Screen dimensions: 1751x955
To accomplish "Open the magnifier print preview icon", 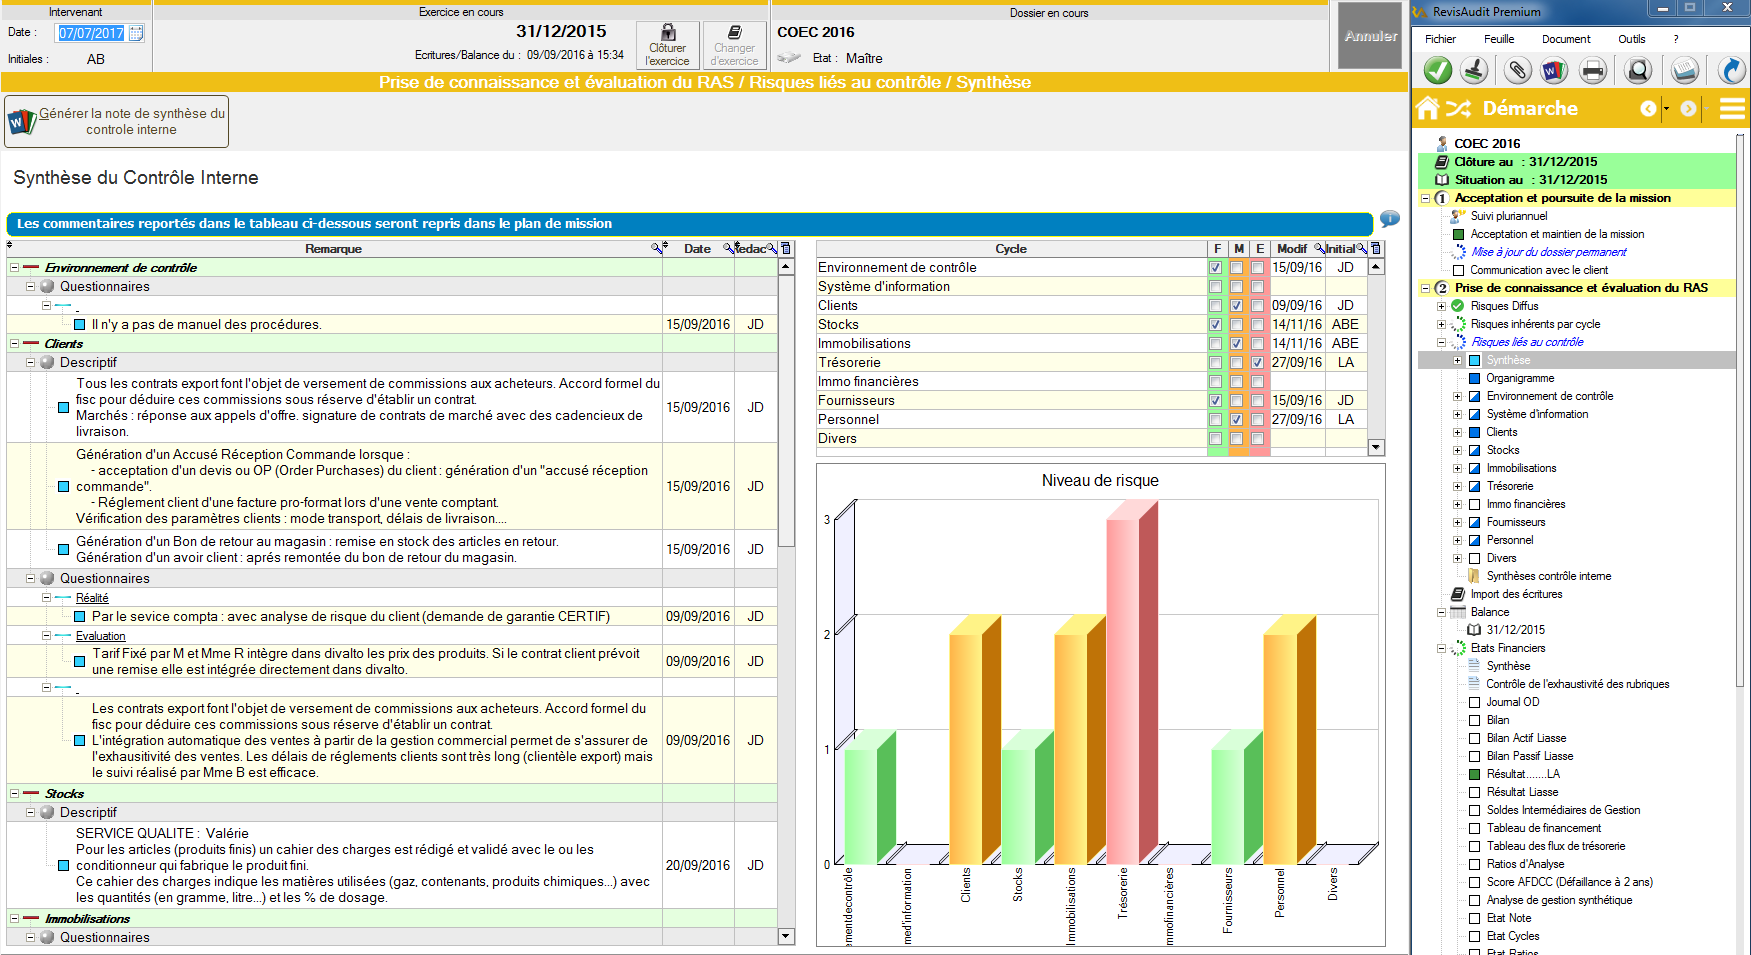I will coord(1638,70).
